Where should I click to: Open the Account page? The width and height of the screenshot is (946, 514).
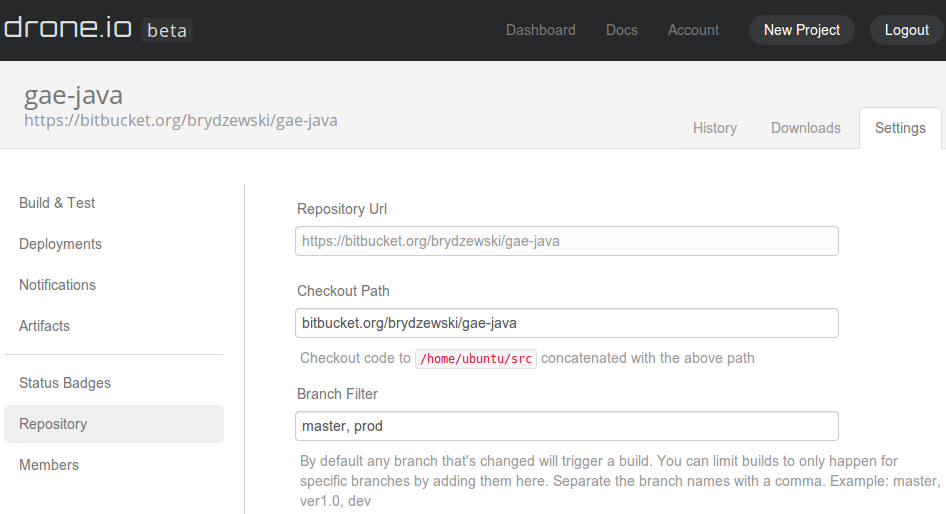693,30
